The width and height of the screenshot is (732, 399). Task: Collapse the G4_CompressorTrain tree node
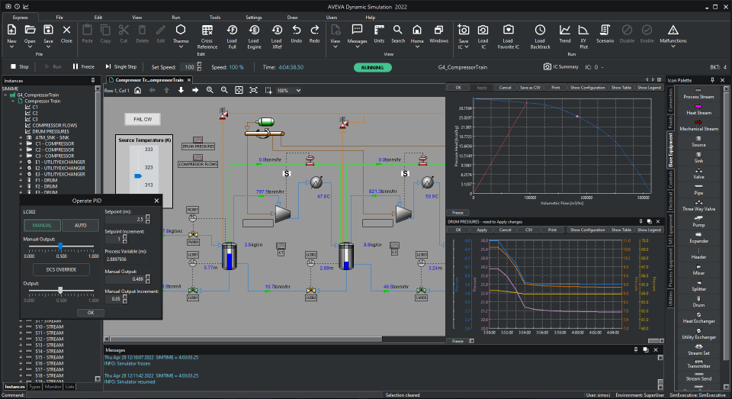point(6,95)
